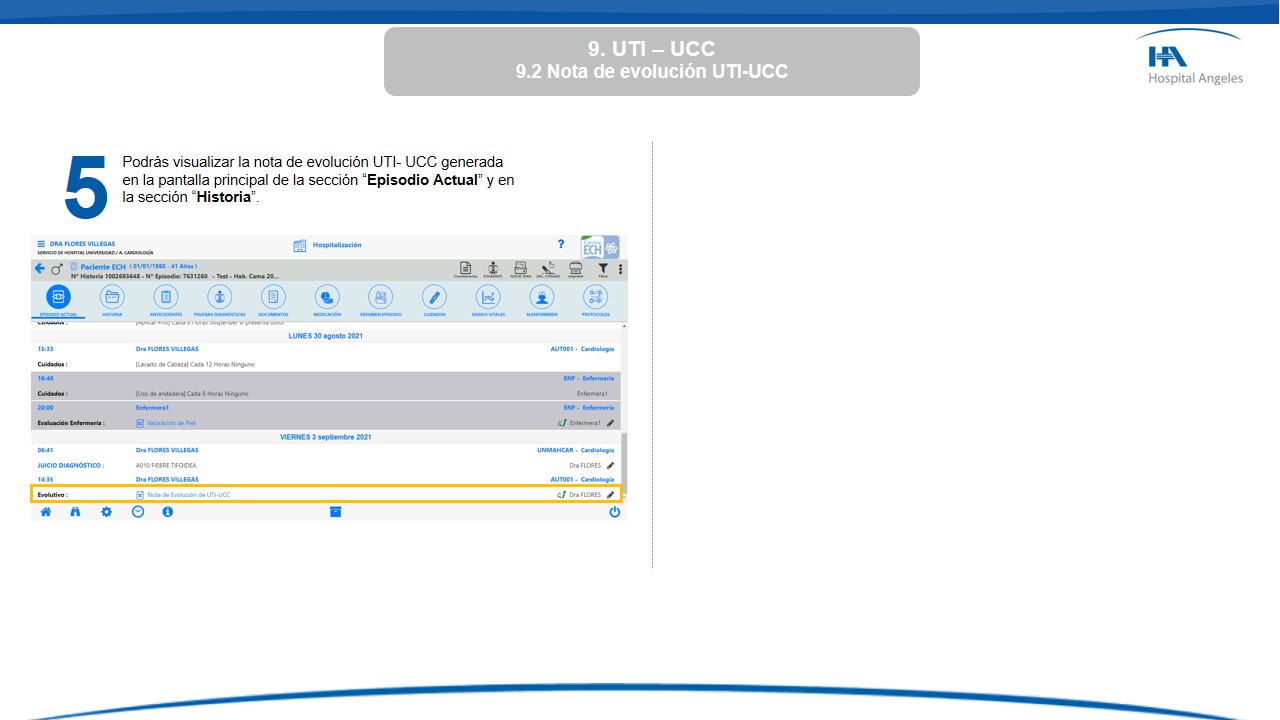This screenshot has height=720, width=1280.
Task: Open the three-dots overflow menu
Action: point(621,269)
